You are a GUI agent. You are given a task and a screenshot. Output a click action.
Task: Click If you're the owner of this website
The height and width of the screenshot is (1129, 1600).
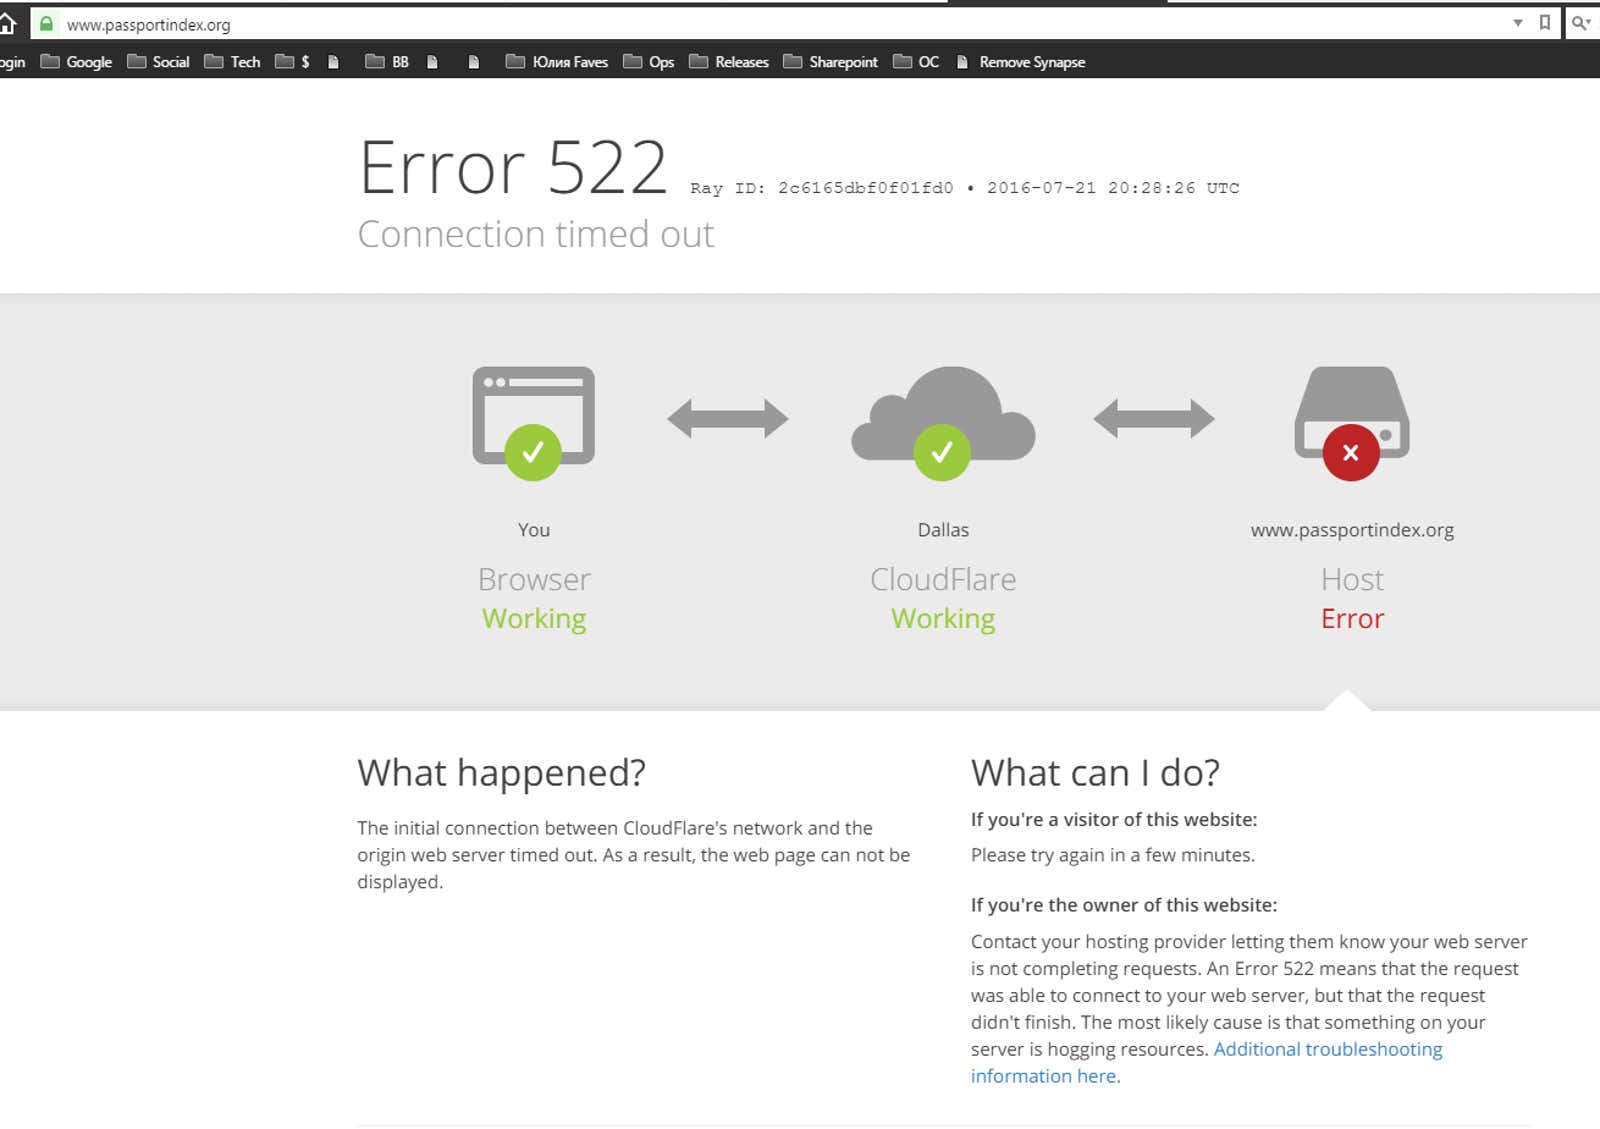[x=1124, y=905]
